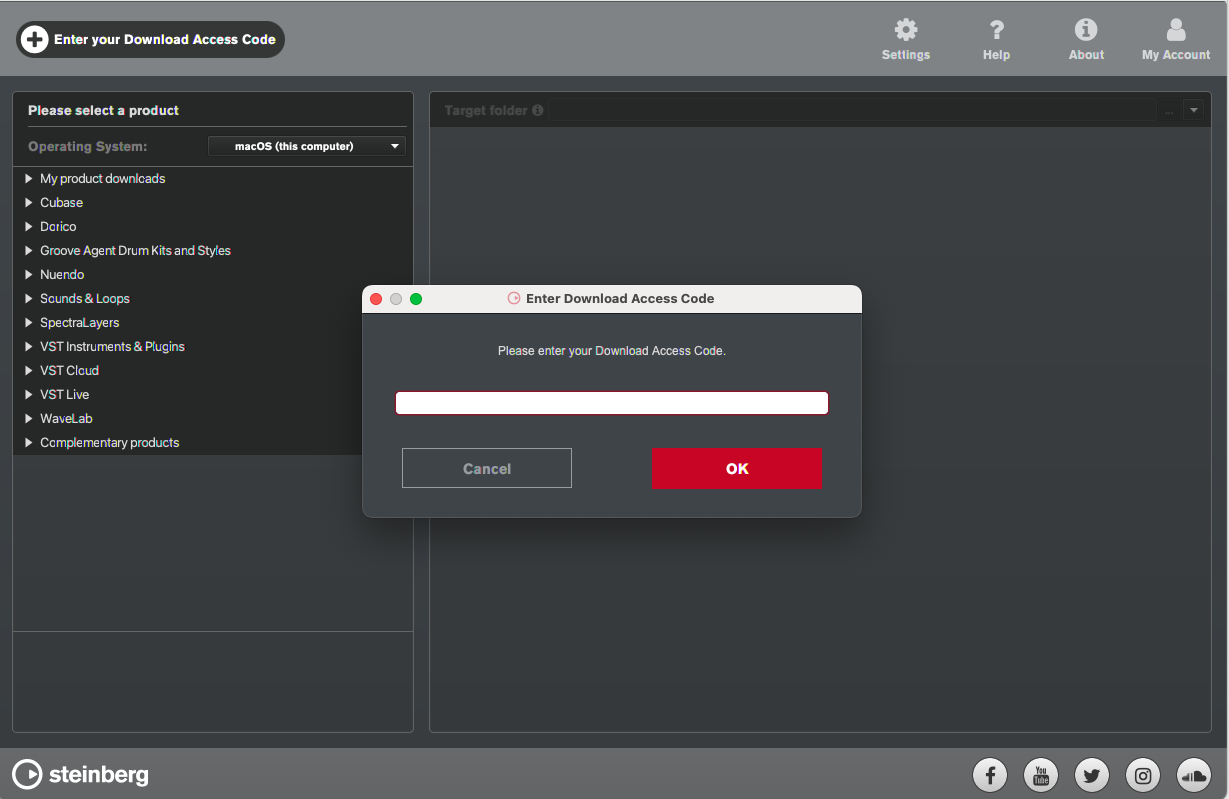Expand the Dorico product category

pos(29,227)
